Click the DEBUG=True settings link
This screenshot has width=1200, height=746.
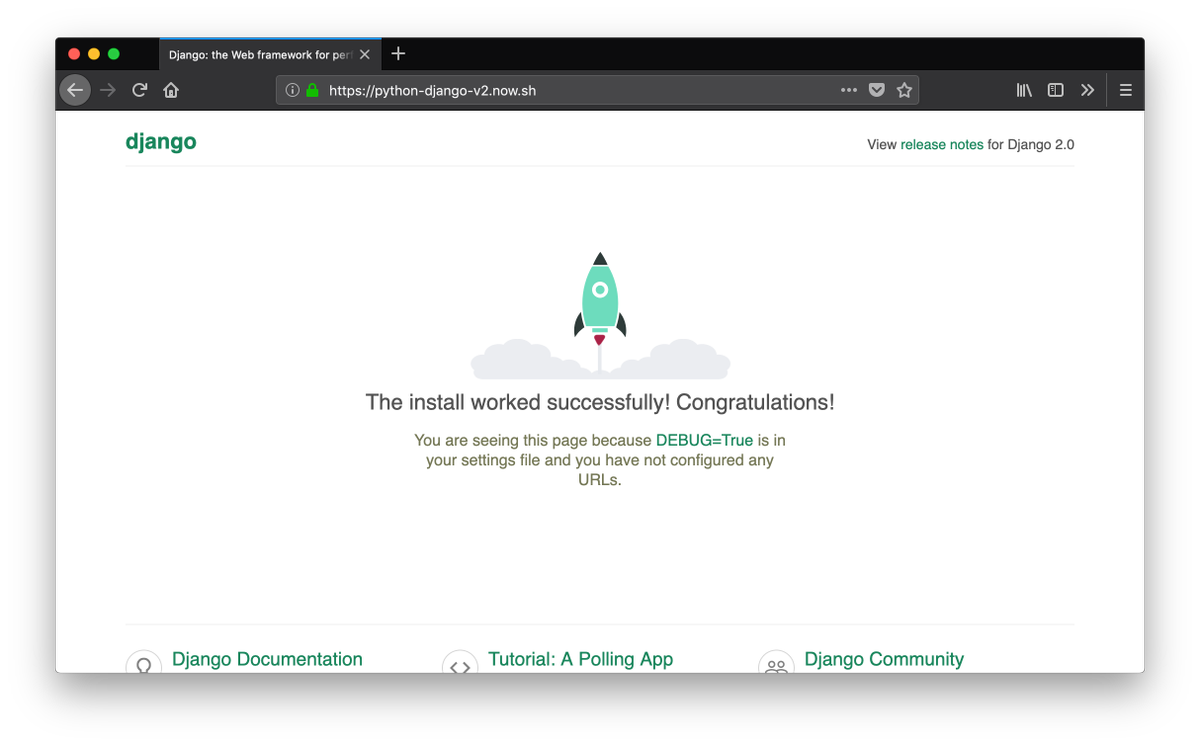[x=704, y=440]
